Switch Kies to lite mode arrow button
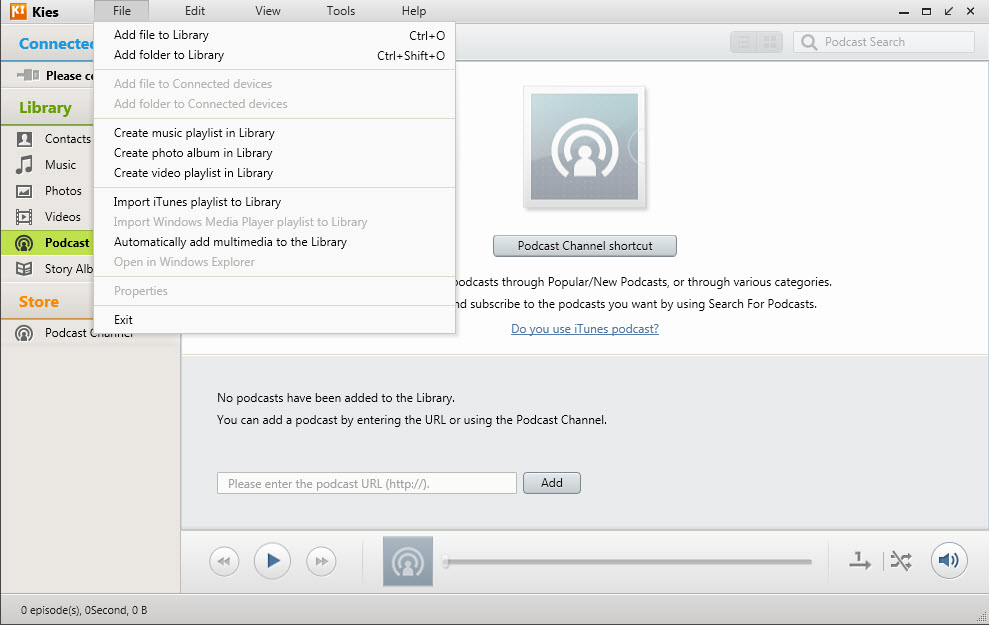 pyautogui.click(x=948, y=11)
